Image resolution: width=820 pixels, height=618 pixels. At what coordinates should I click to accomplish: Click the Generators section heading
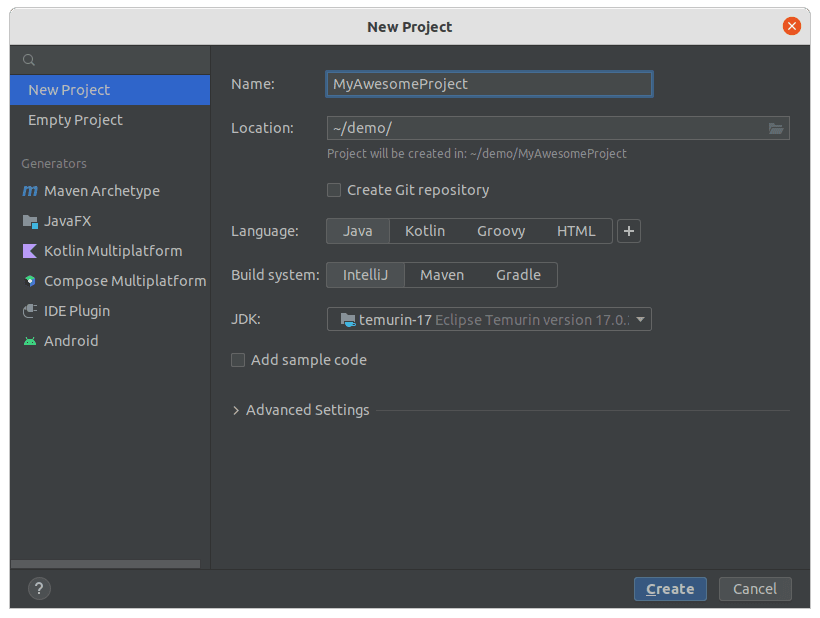(x=54, y=164)
